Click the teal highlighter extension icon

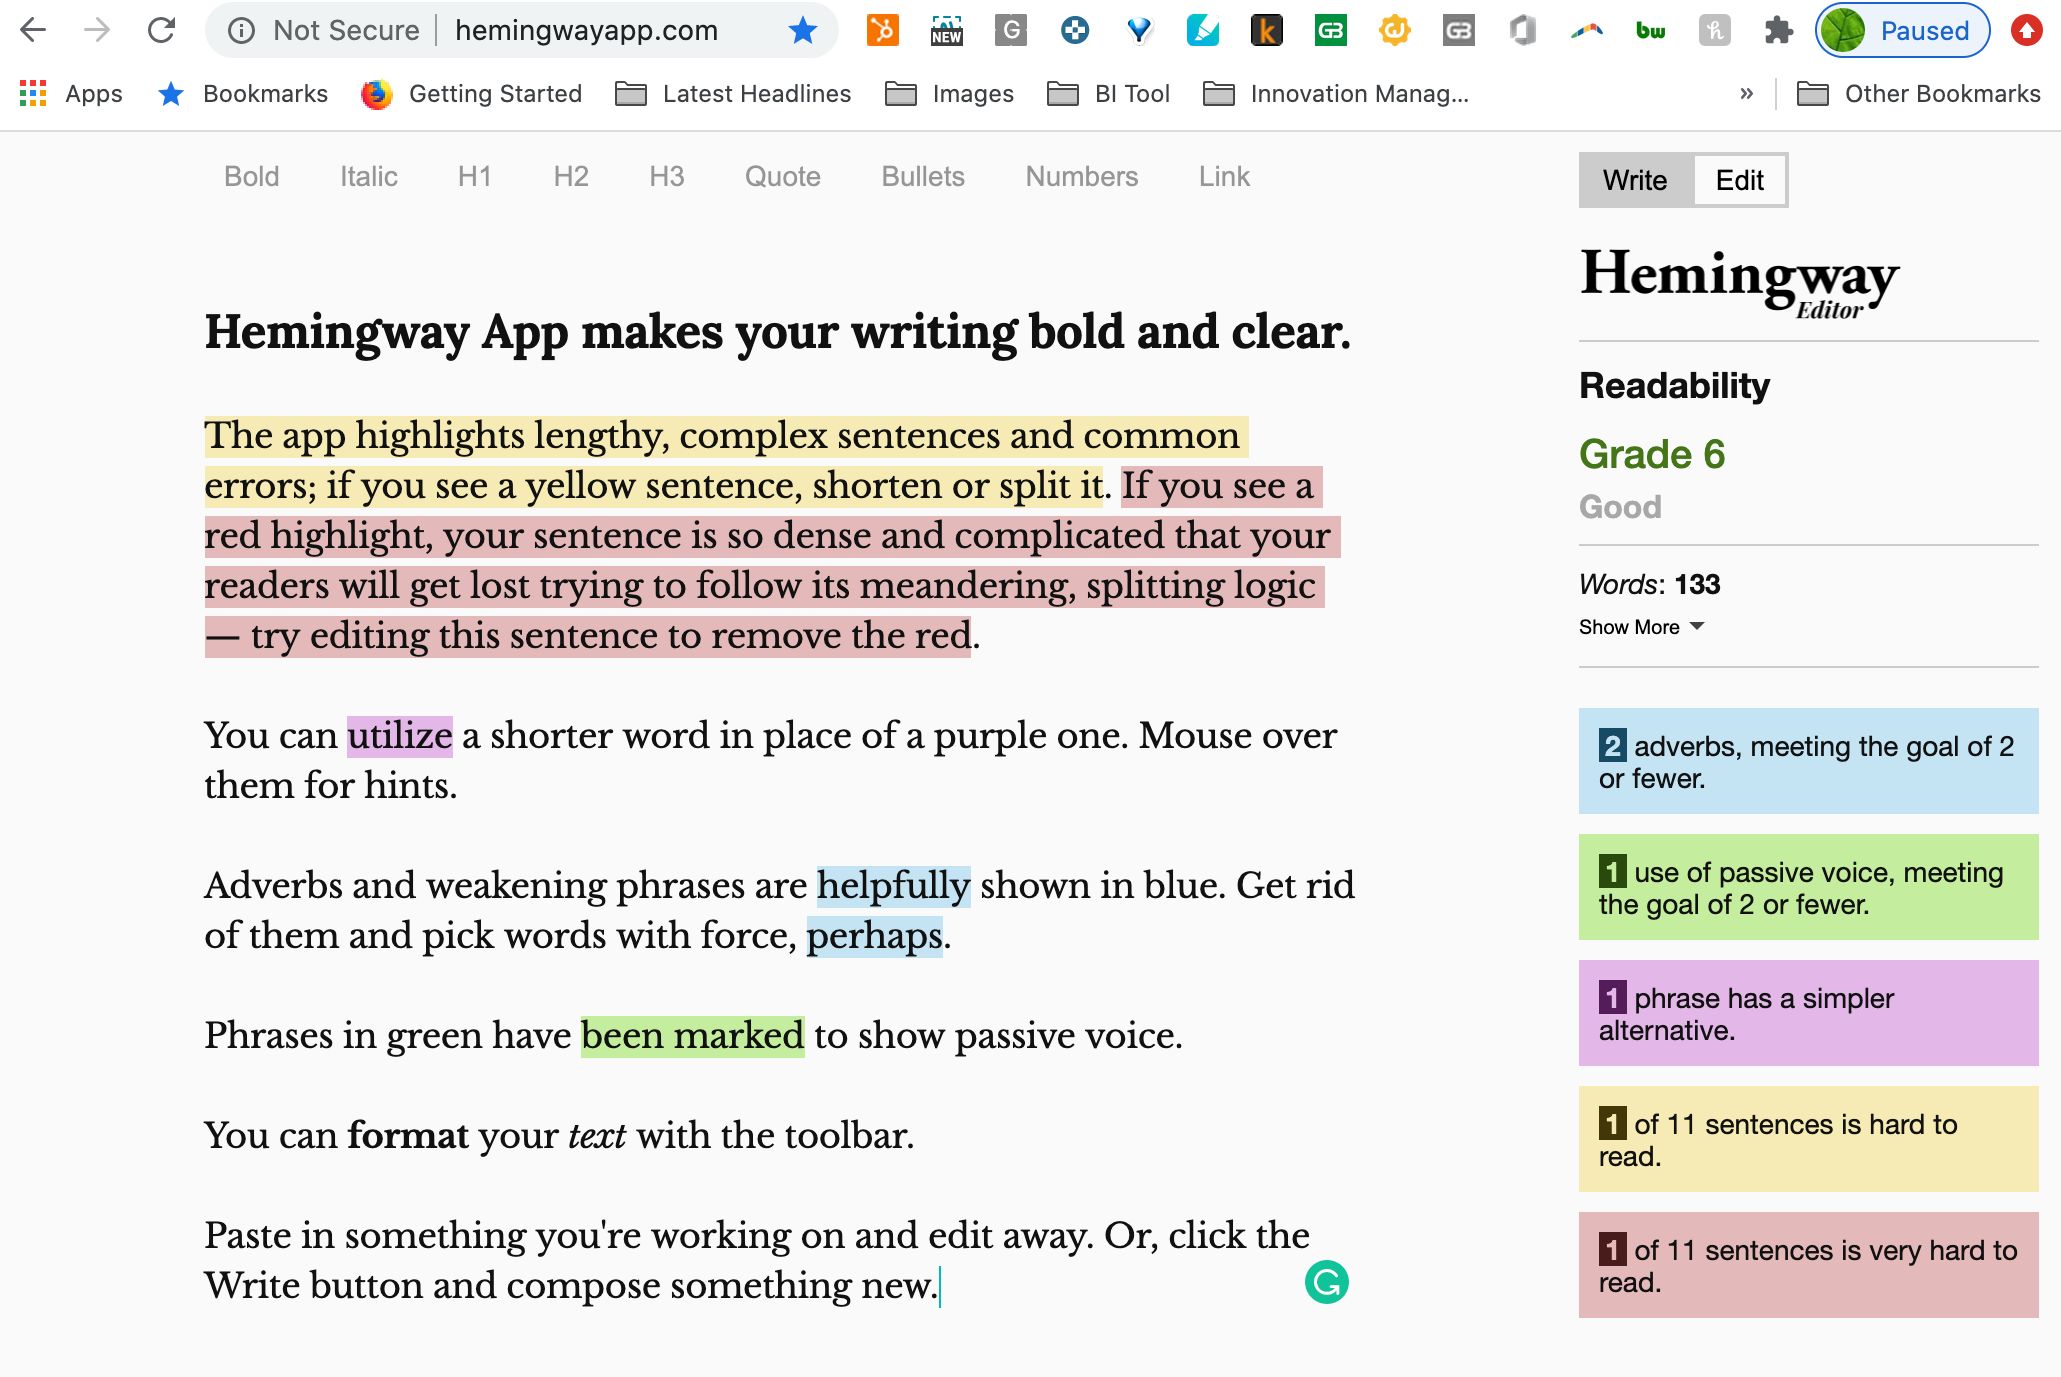click(x=1203, y=31)
